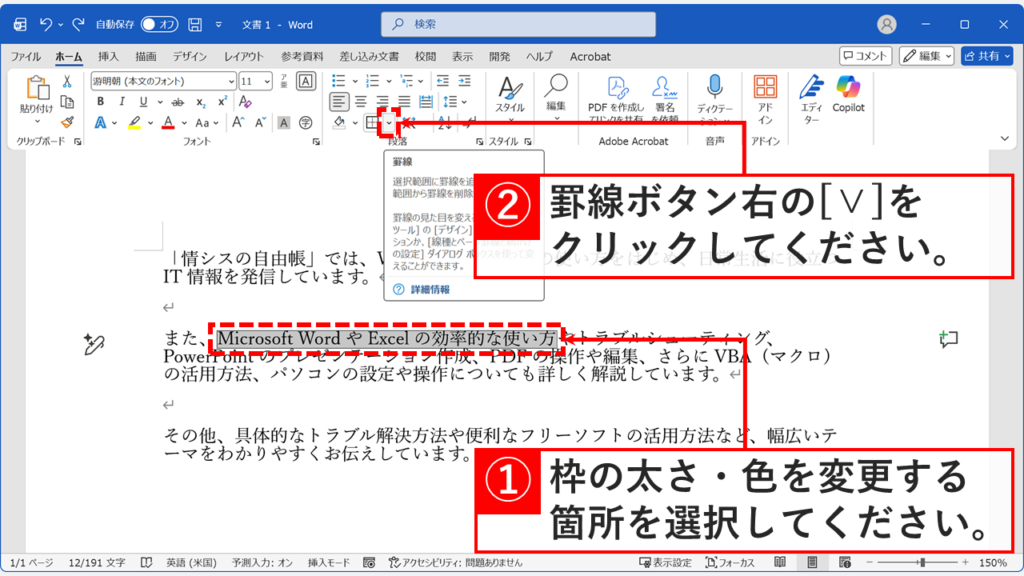Image resolution: width=1024 pixels, height=576 pixels.
Task: Select the center alignment icon
Action: pyautogui.click(x=361, y=101)
